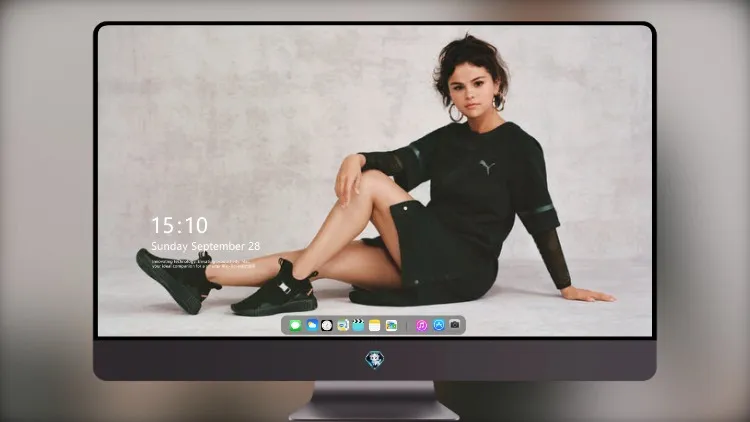Open the Weather app in the dock
The height and width of the screenshot is (422, 750).
[312, 325]
